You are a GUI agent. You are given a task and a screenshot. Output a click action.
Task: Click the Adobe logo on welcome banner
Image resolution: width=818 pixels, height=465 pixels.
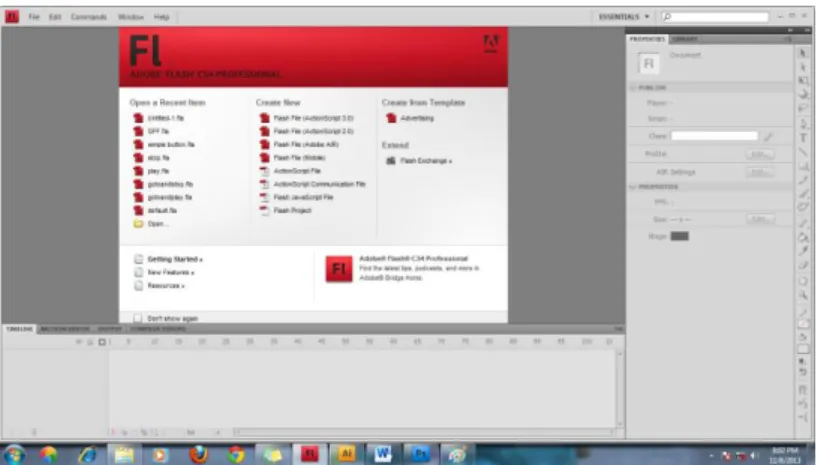(490, 43)
